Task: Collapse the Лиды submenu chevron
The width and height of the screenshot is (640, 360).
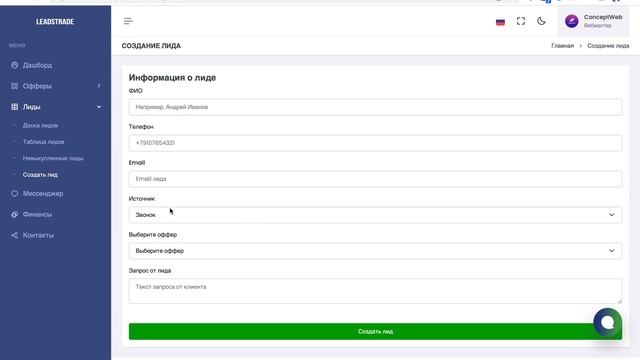Action: pos(99,107)
